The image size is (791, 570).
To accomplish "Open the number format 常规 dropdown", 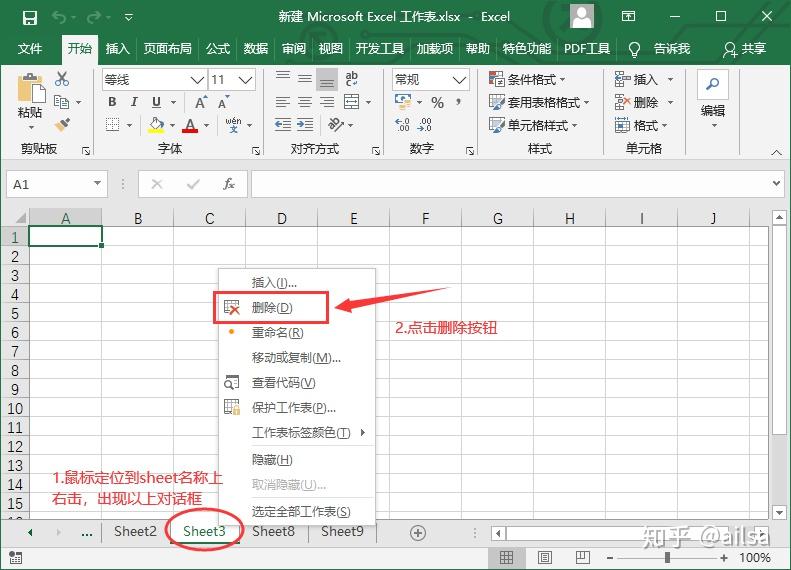I will coord(459,80).
